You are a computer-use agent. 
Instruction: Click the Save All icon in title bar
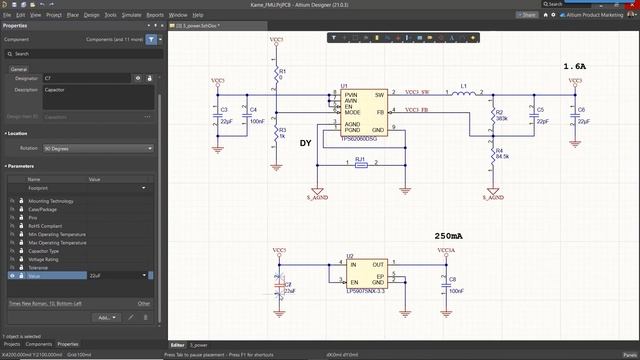[23, 4]
